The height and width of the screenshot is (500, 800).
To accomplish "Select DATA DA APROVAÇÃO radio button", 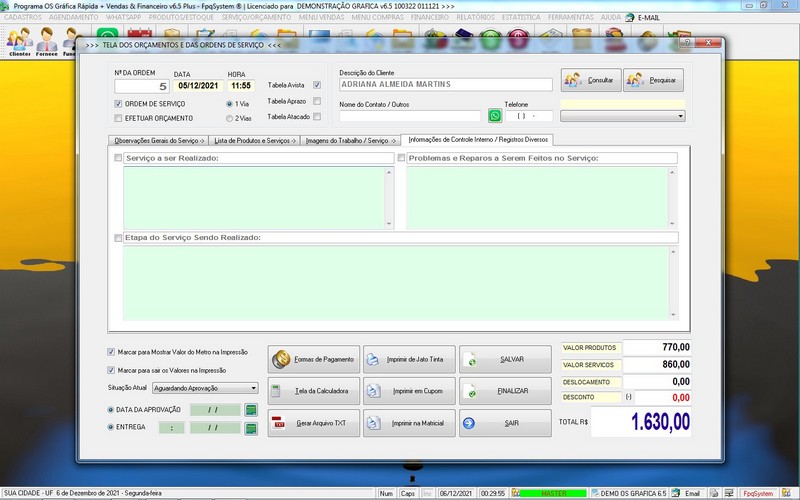I will pyautogui.click(x=110, y=410).
